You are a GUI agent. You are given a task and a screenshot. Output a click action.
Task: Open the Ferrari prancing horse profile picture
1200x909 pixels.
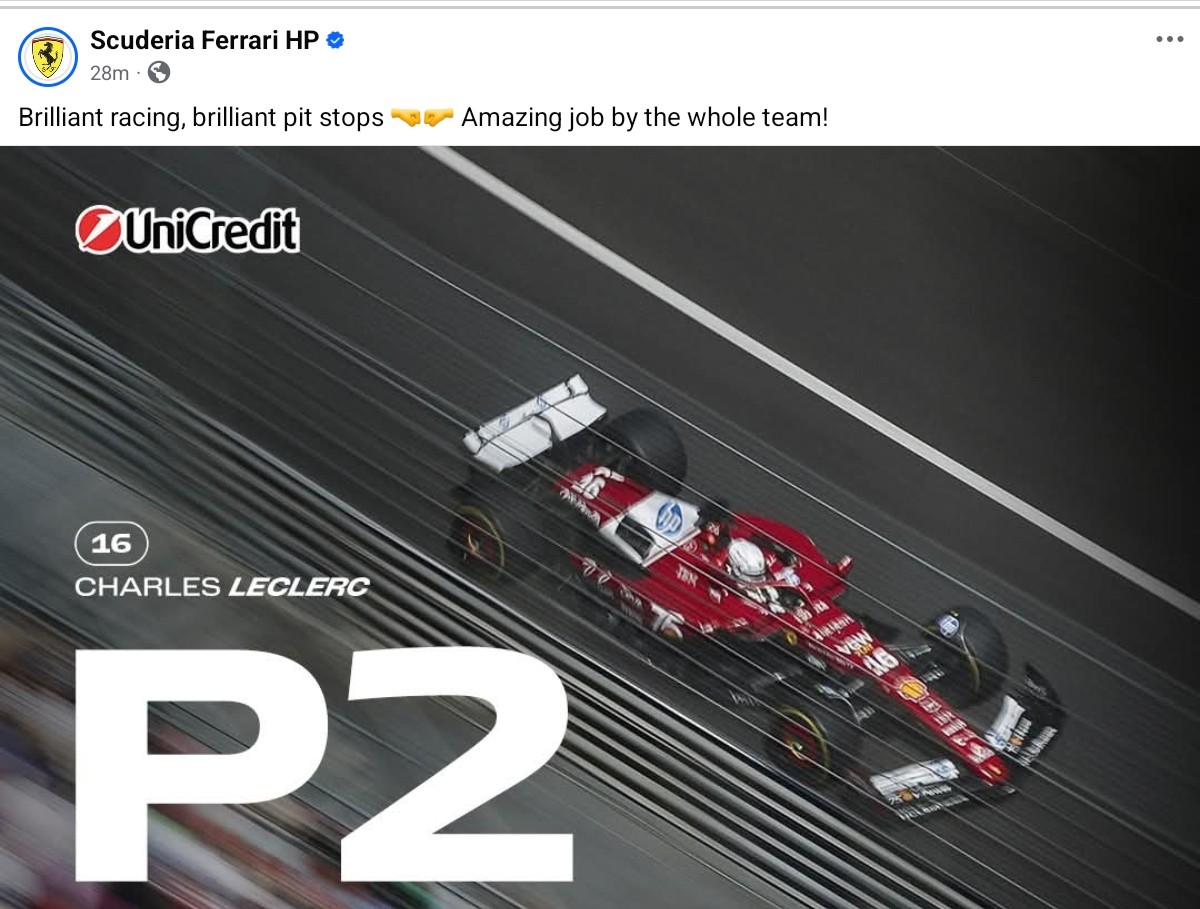[47, 57]
